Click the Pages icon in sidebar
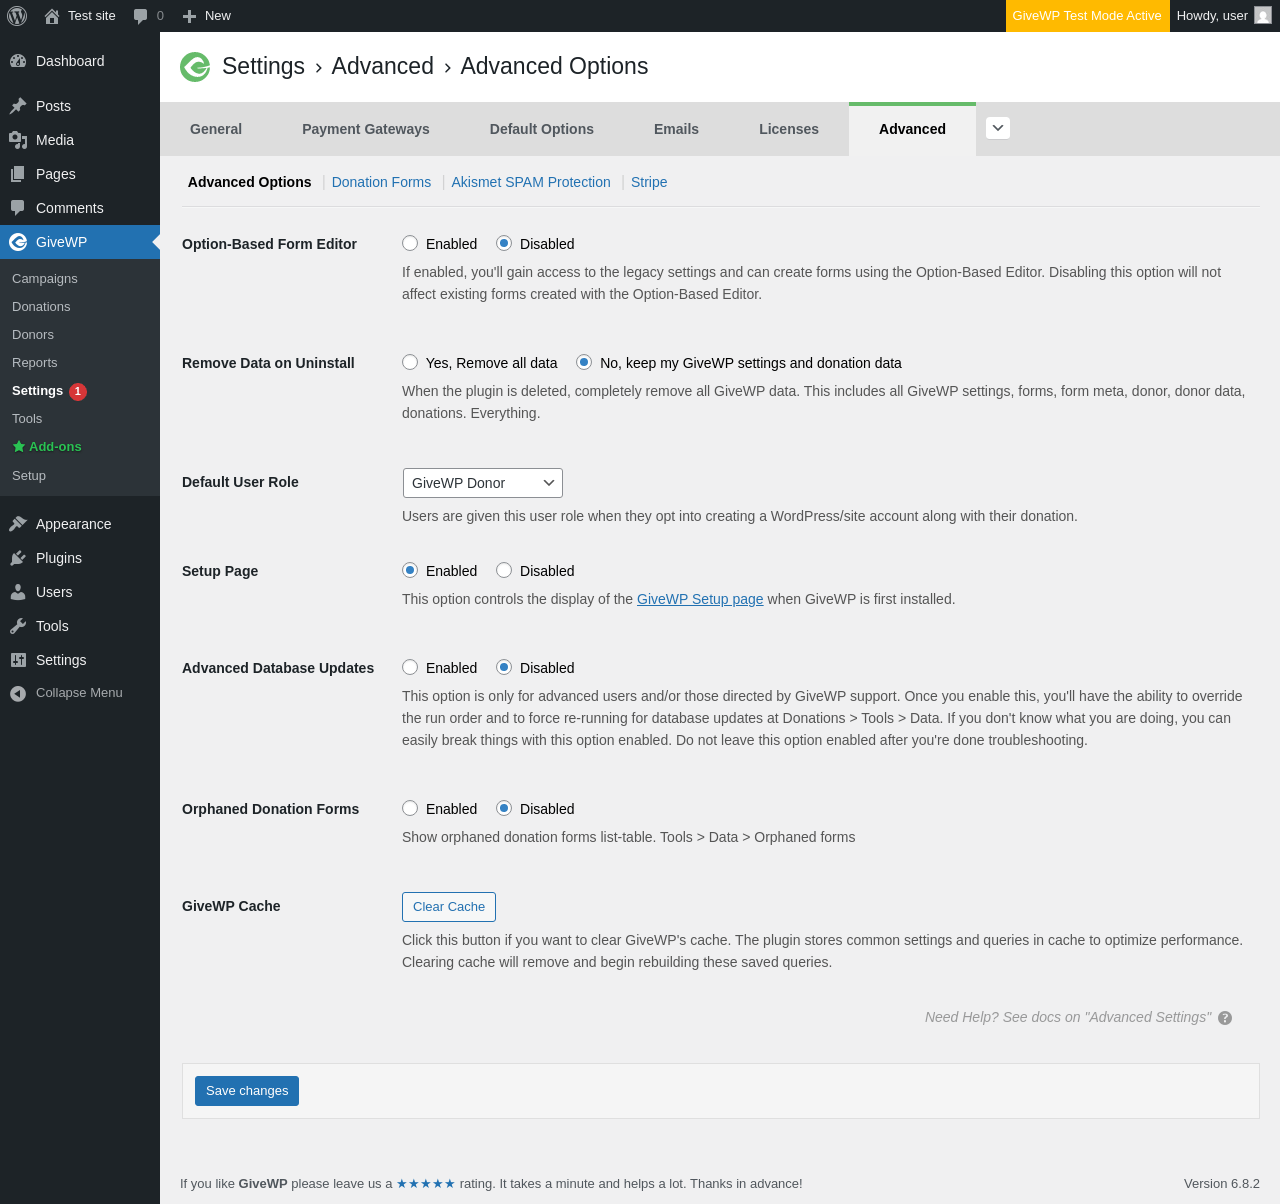Screen dimensions: 1280x1204 coord(18,174)
